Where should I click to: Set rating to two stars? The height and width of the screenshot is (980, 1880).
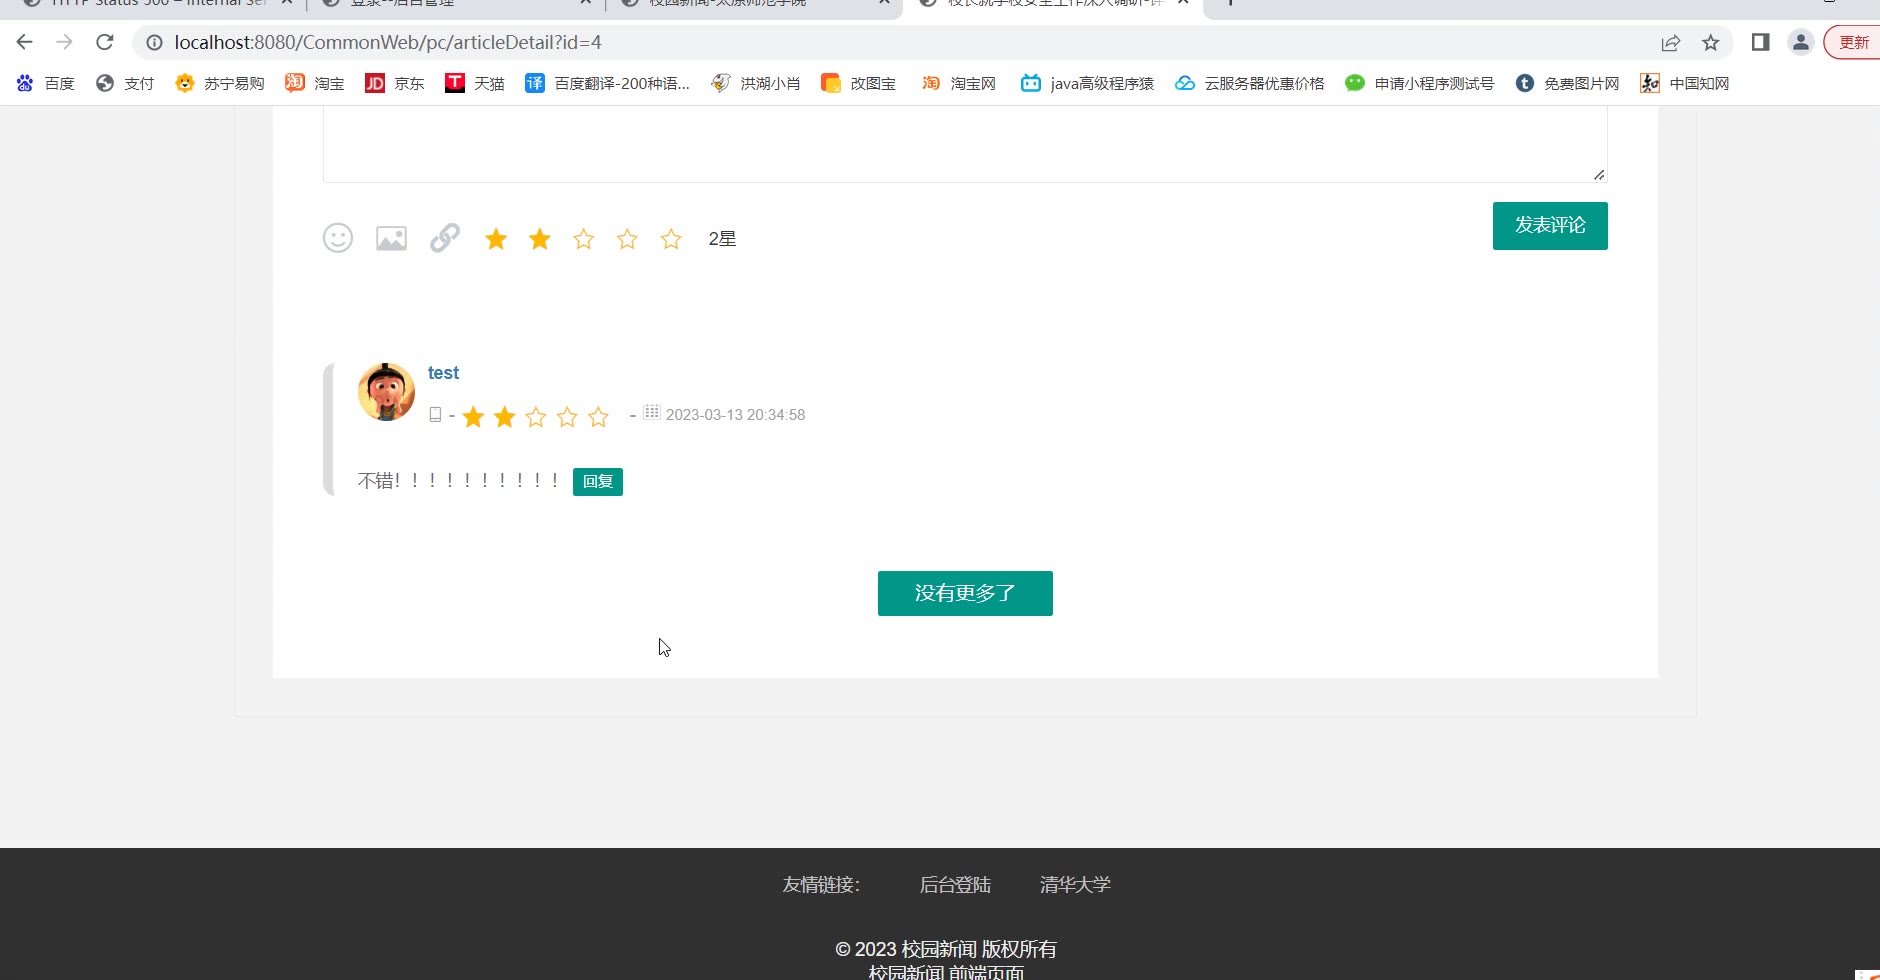pos(540,239)
